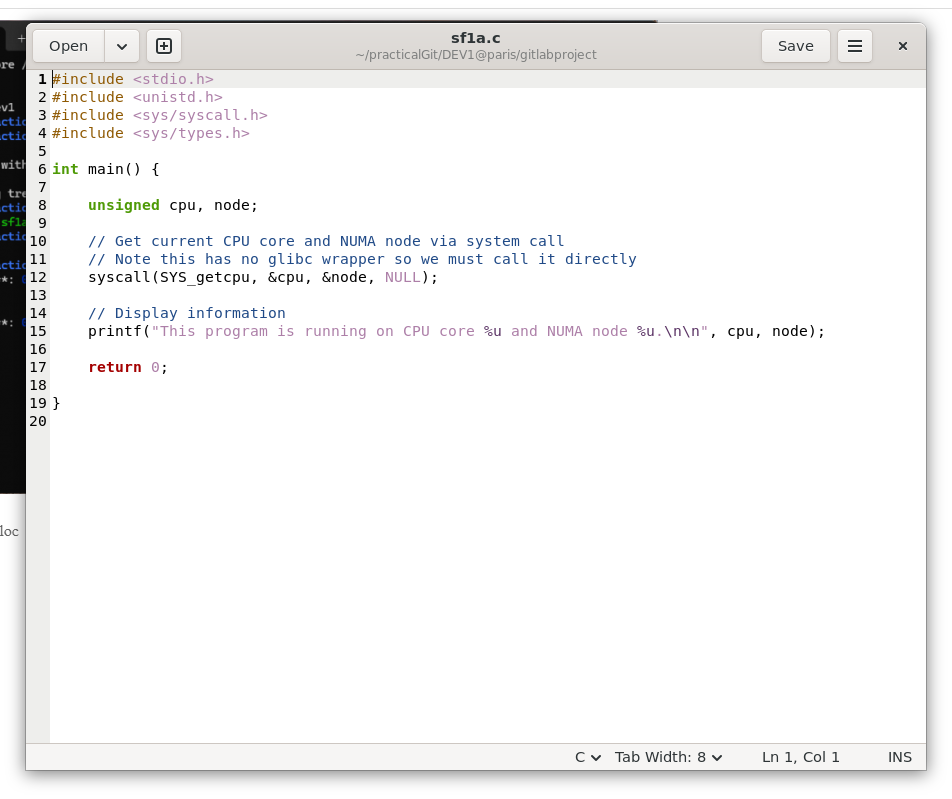Image resolution: width=952 pixels, height=799 pixels.
Task: Click on '#include <unistd.h>' line
Action: pyautogui.click(x=137, y=97)
